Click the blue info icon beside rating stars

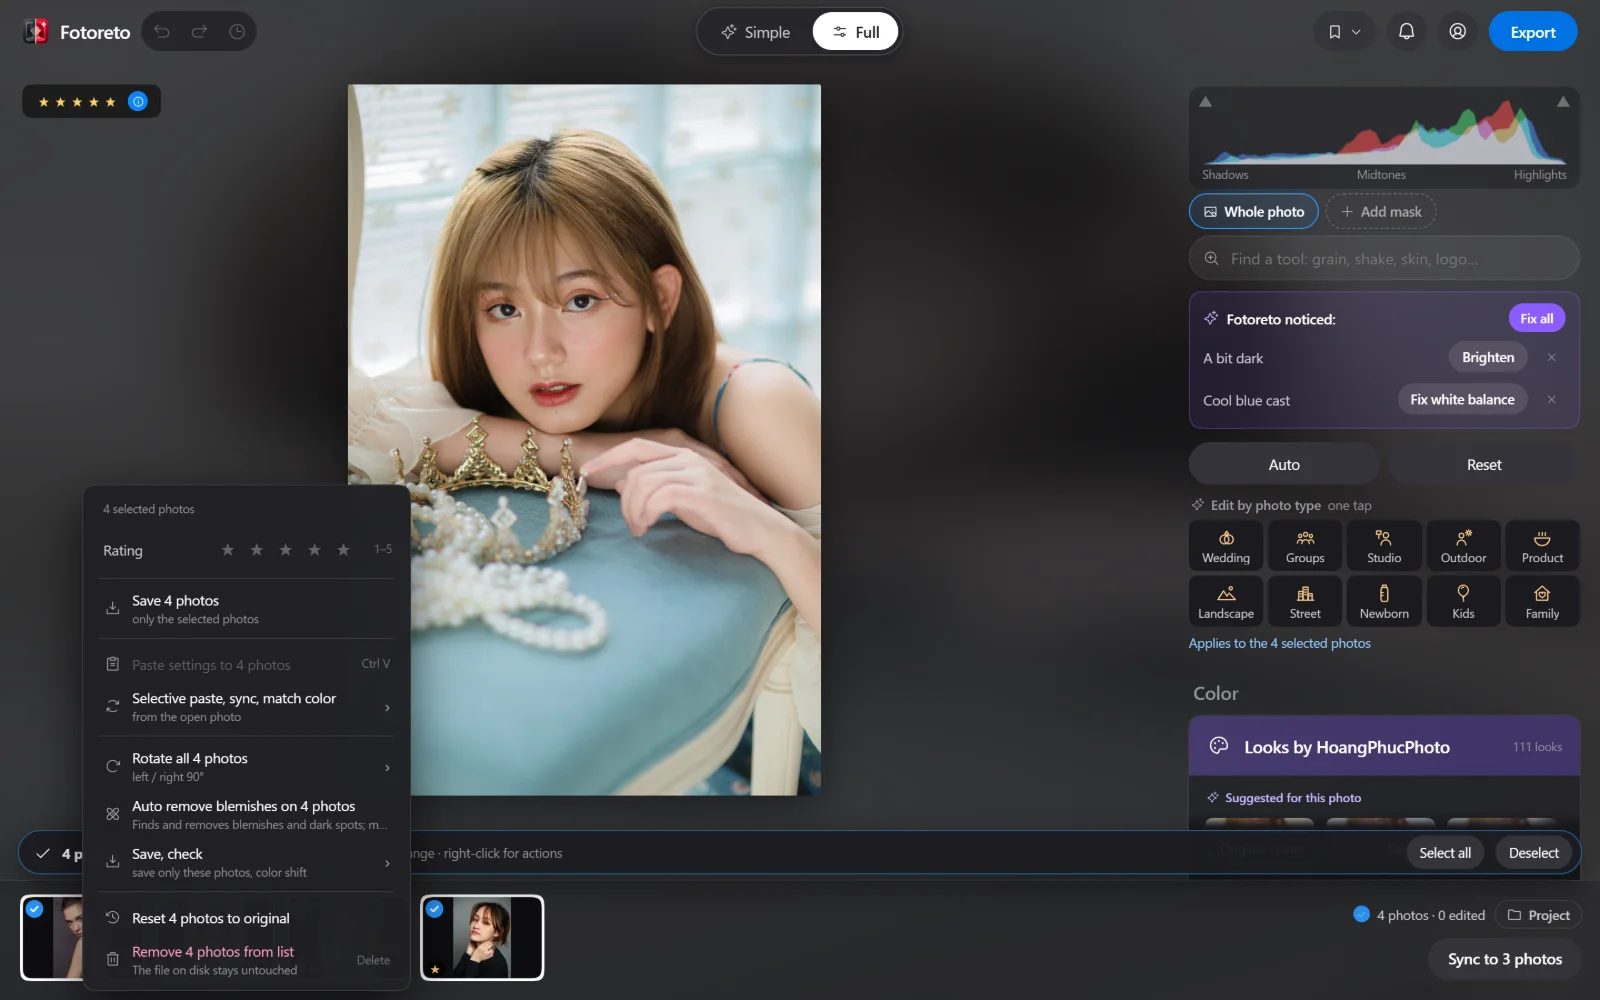(x=138, y=101)
